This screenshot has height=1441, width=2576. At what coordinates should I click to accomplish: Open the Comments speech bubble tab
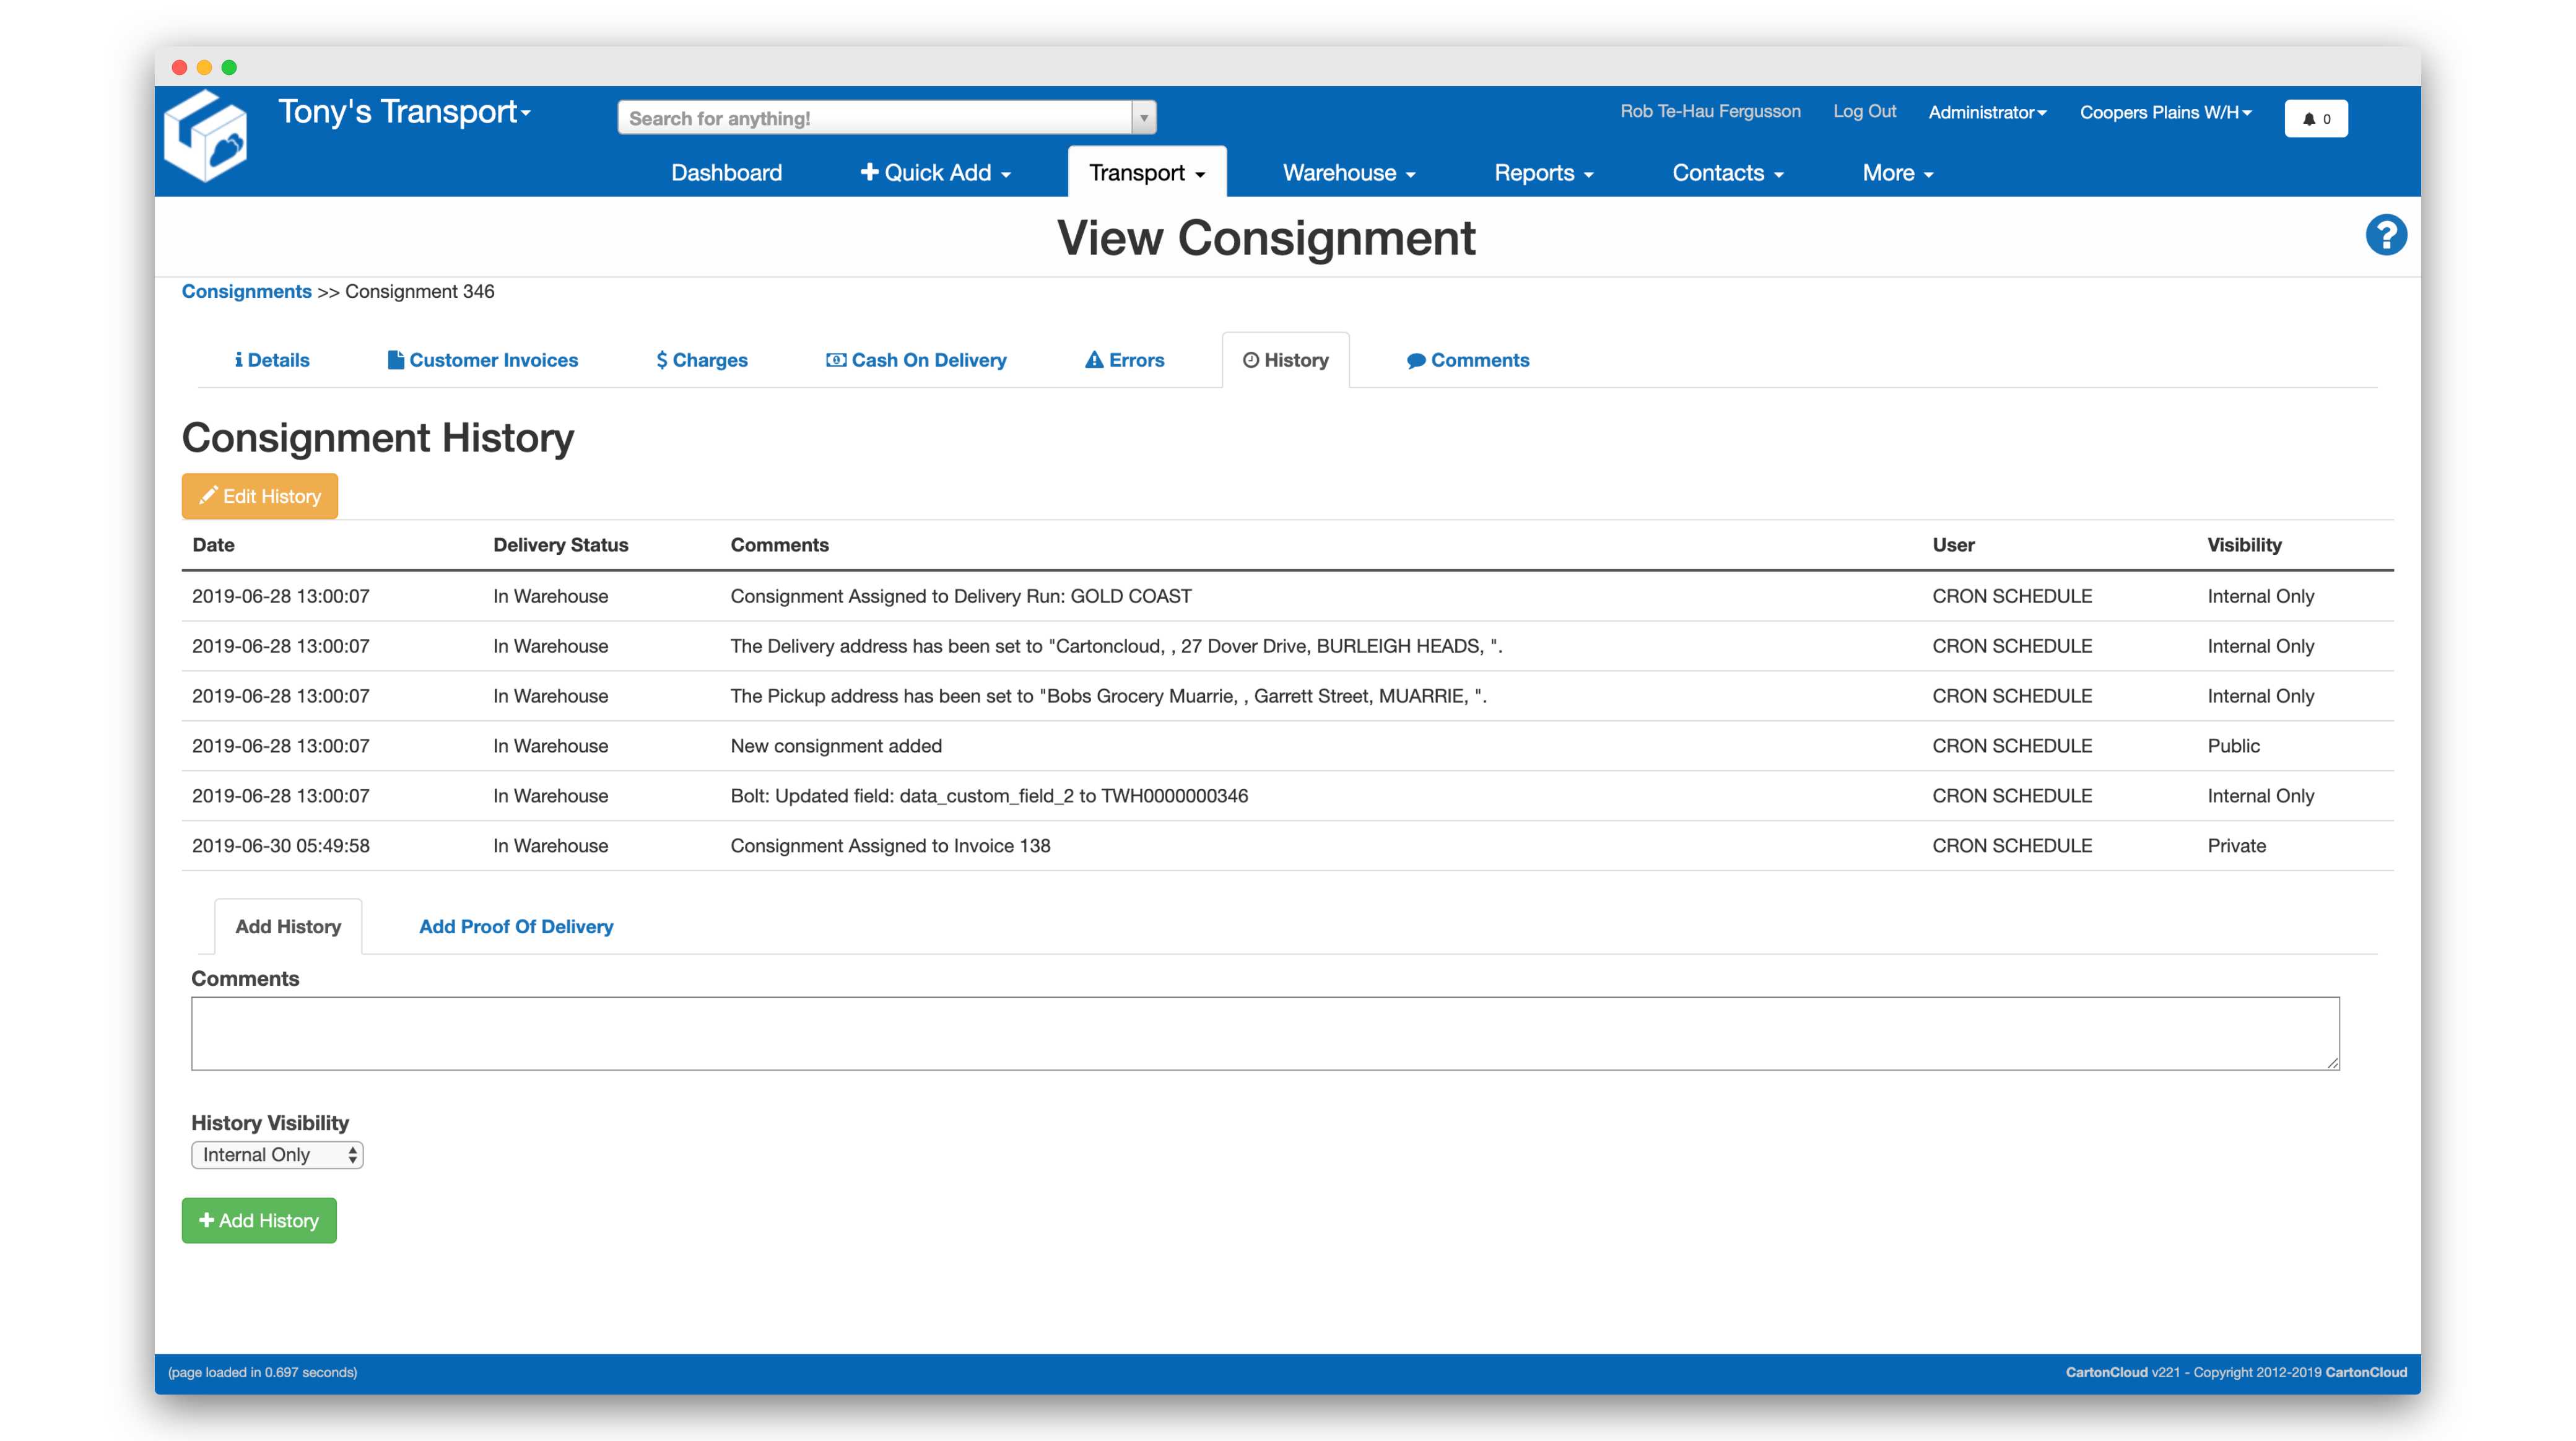tap(1468, 360)
